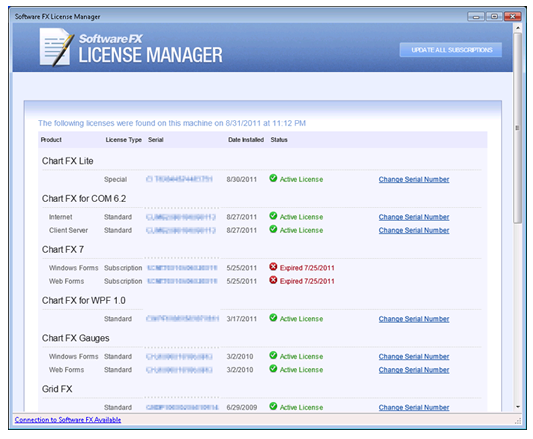This screenshot has width=533, height=439.
Task: Click the vertical scrollbar thumb
Action: pyautogui.click(x=518, y=128)
